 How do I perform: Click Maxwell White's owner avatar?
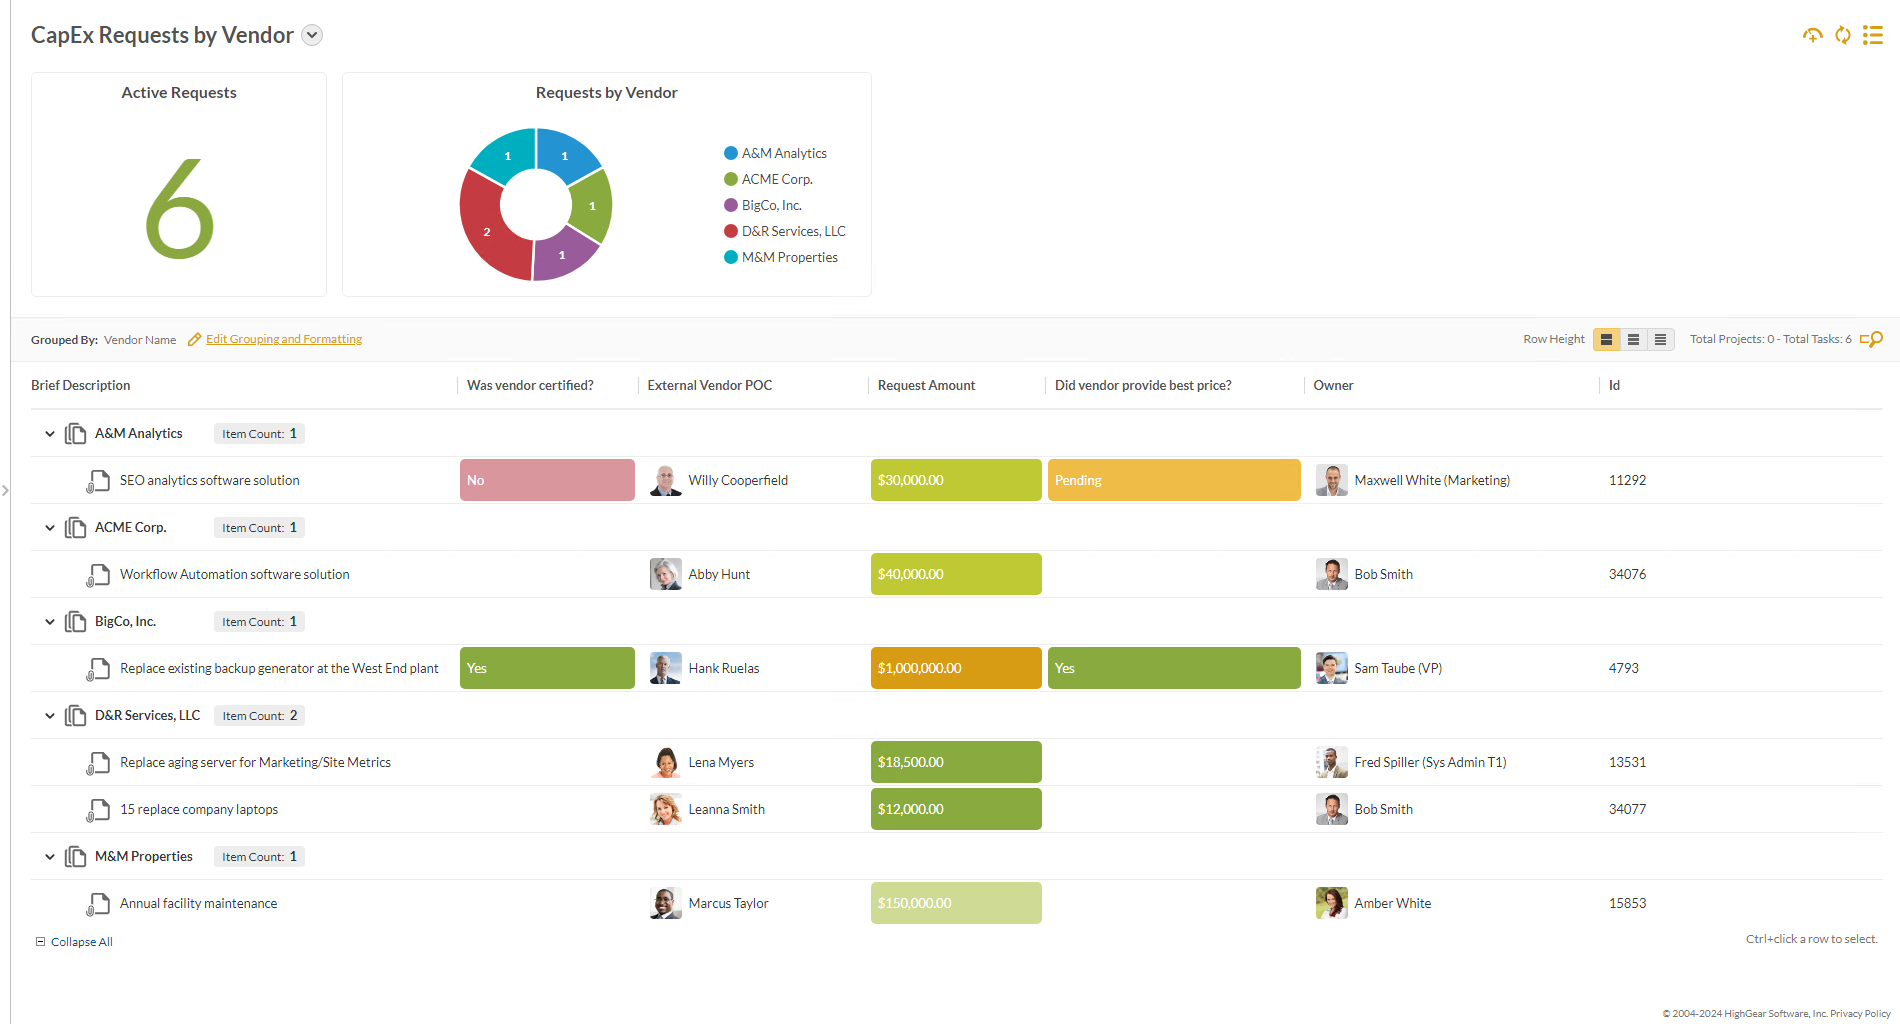(x=1331, y=480)
